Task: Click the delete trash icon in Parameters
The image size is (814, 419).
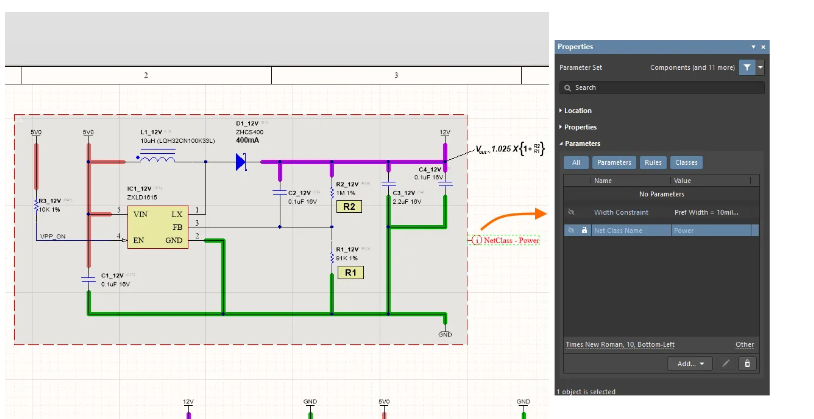Action: [746, 363]
